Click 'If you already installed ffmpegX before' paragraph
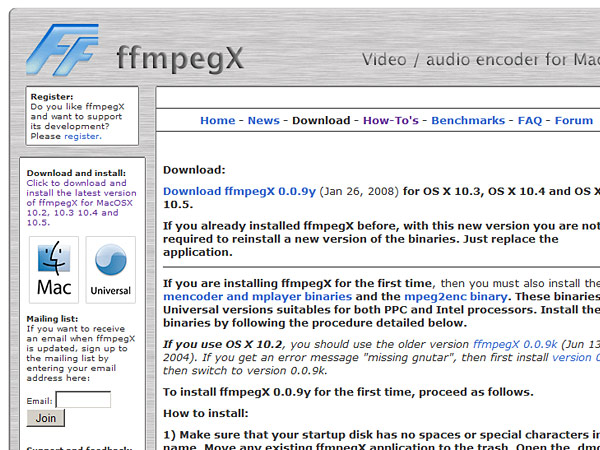The height and width of the screenshot is (450, 600). [x=382, y=239]
